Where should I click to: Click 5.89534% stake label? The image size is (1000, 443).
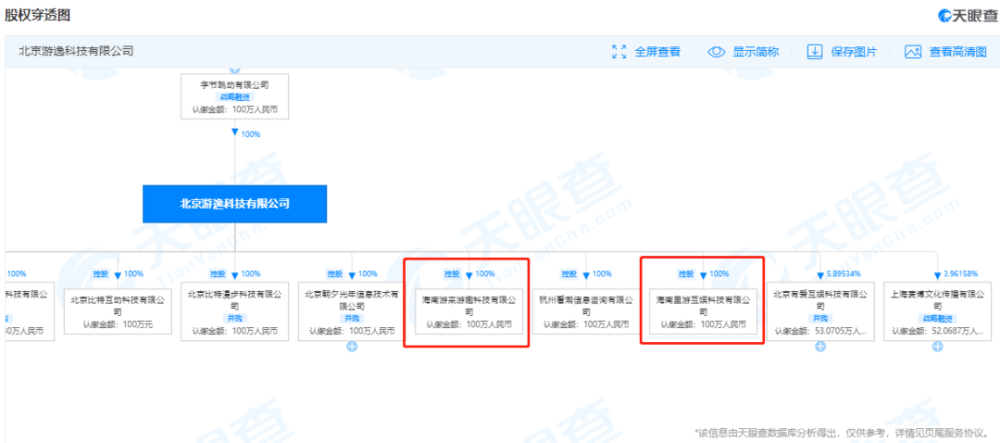pos(844,274)
